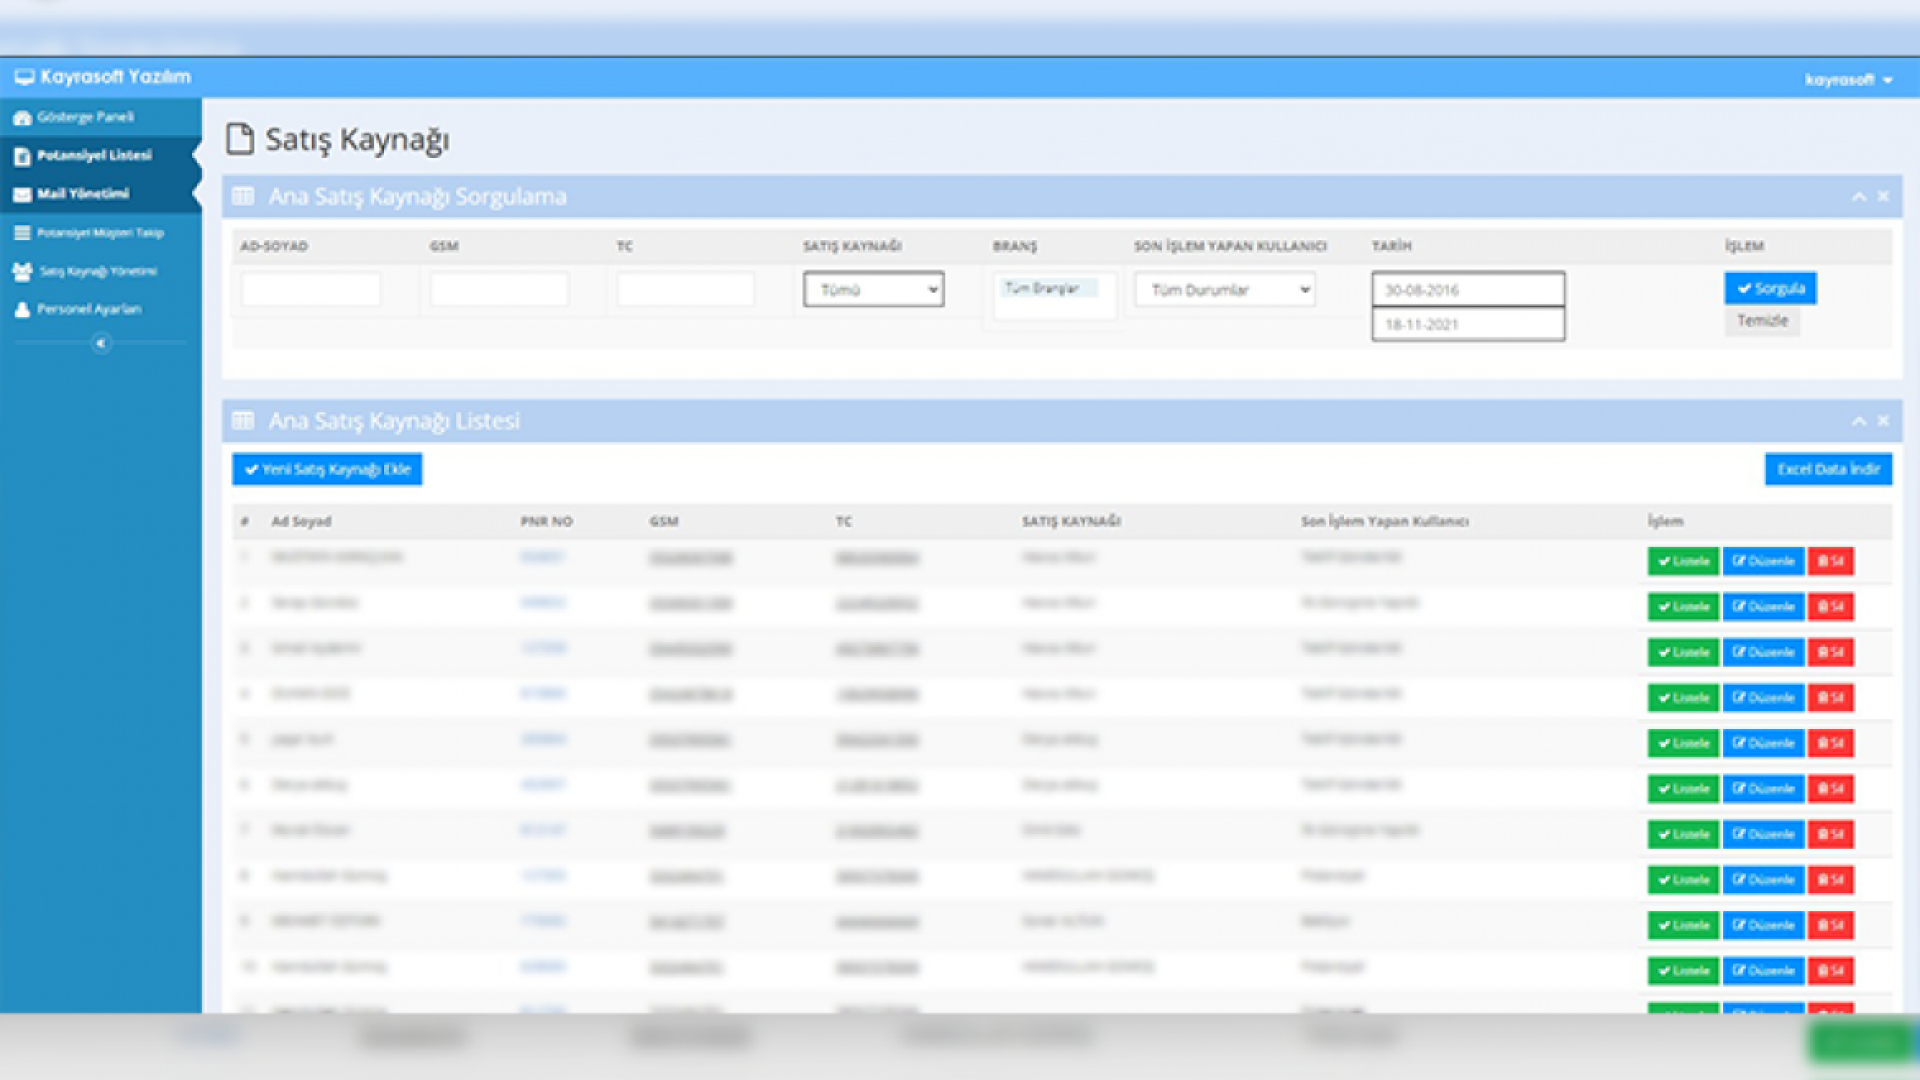
Task: Collapse the Ana Satış Kaynağı Listesi panel
Action: (1858, 422)
